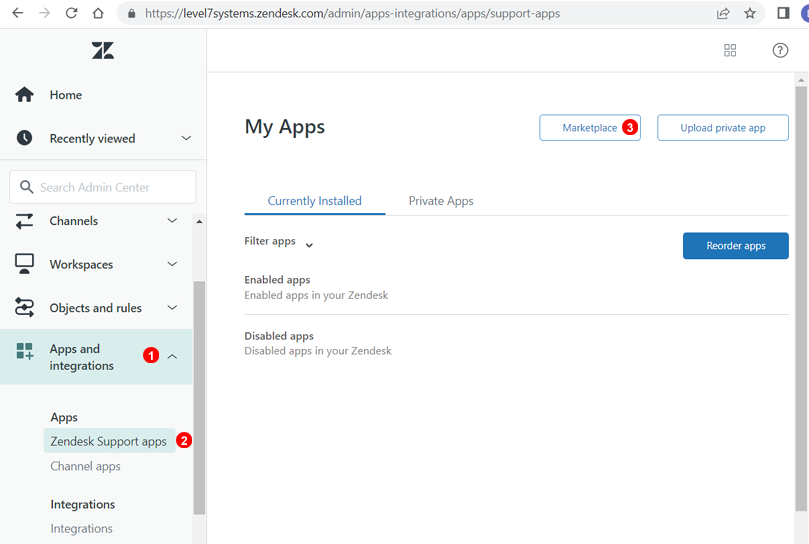Reload the page with the refresh icon

tap(71, 13)
